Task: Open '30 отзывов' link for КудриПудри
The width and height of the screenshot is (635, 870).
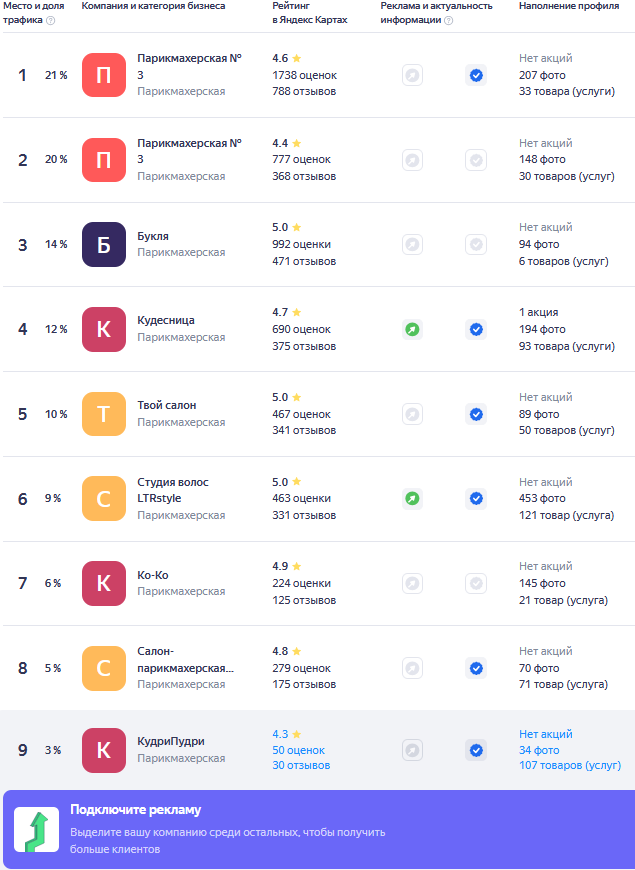Action: coord(301,766)
